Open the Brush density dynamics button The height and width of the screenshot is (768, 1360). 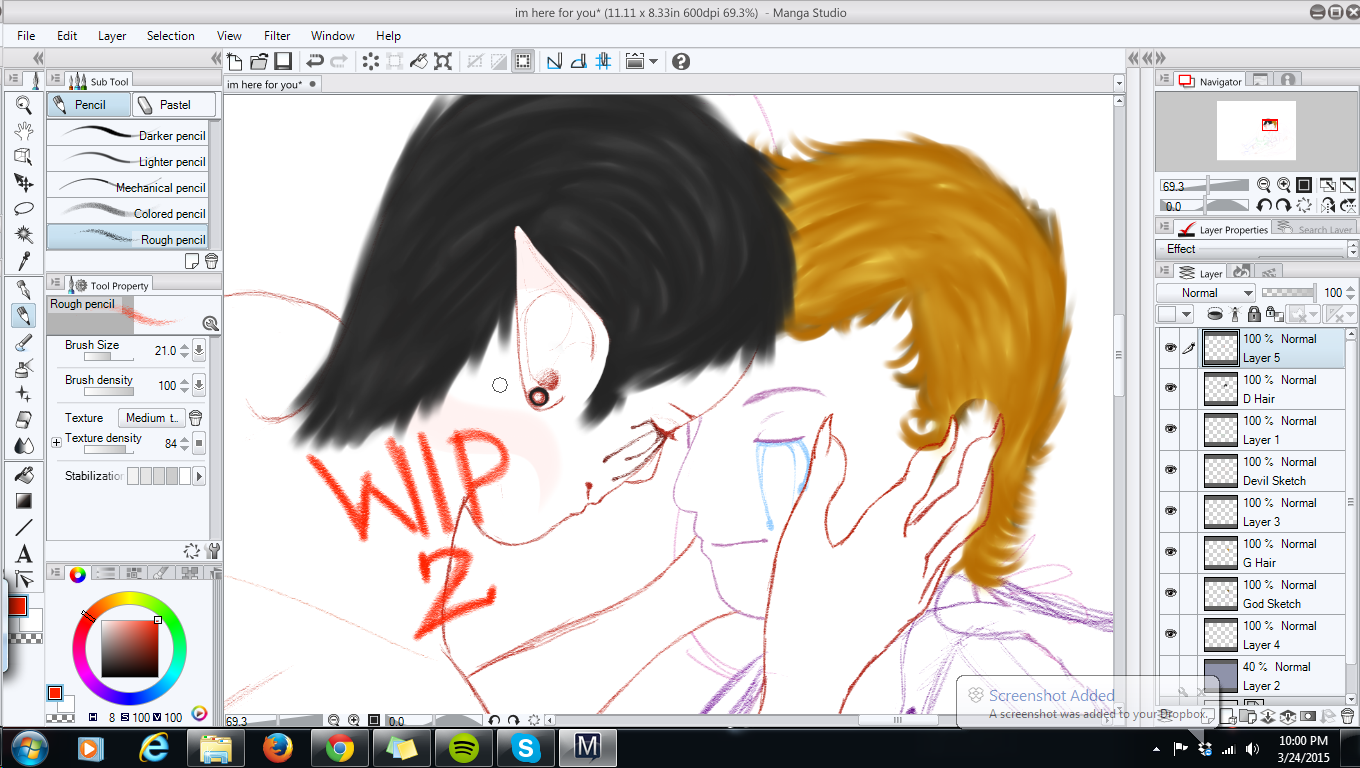pyautogui.click(x=199, y=385)
